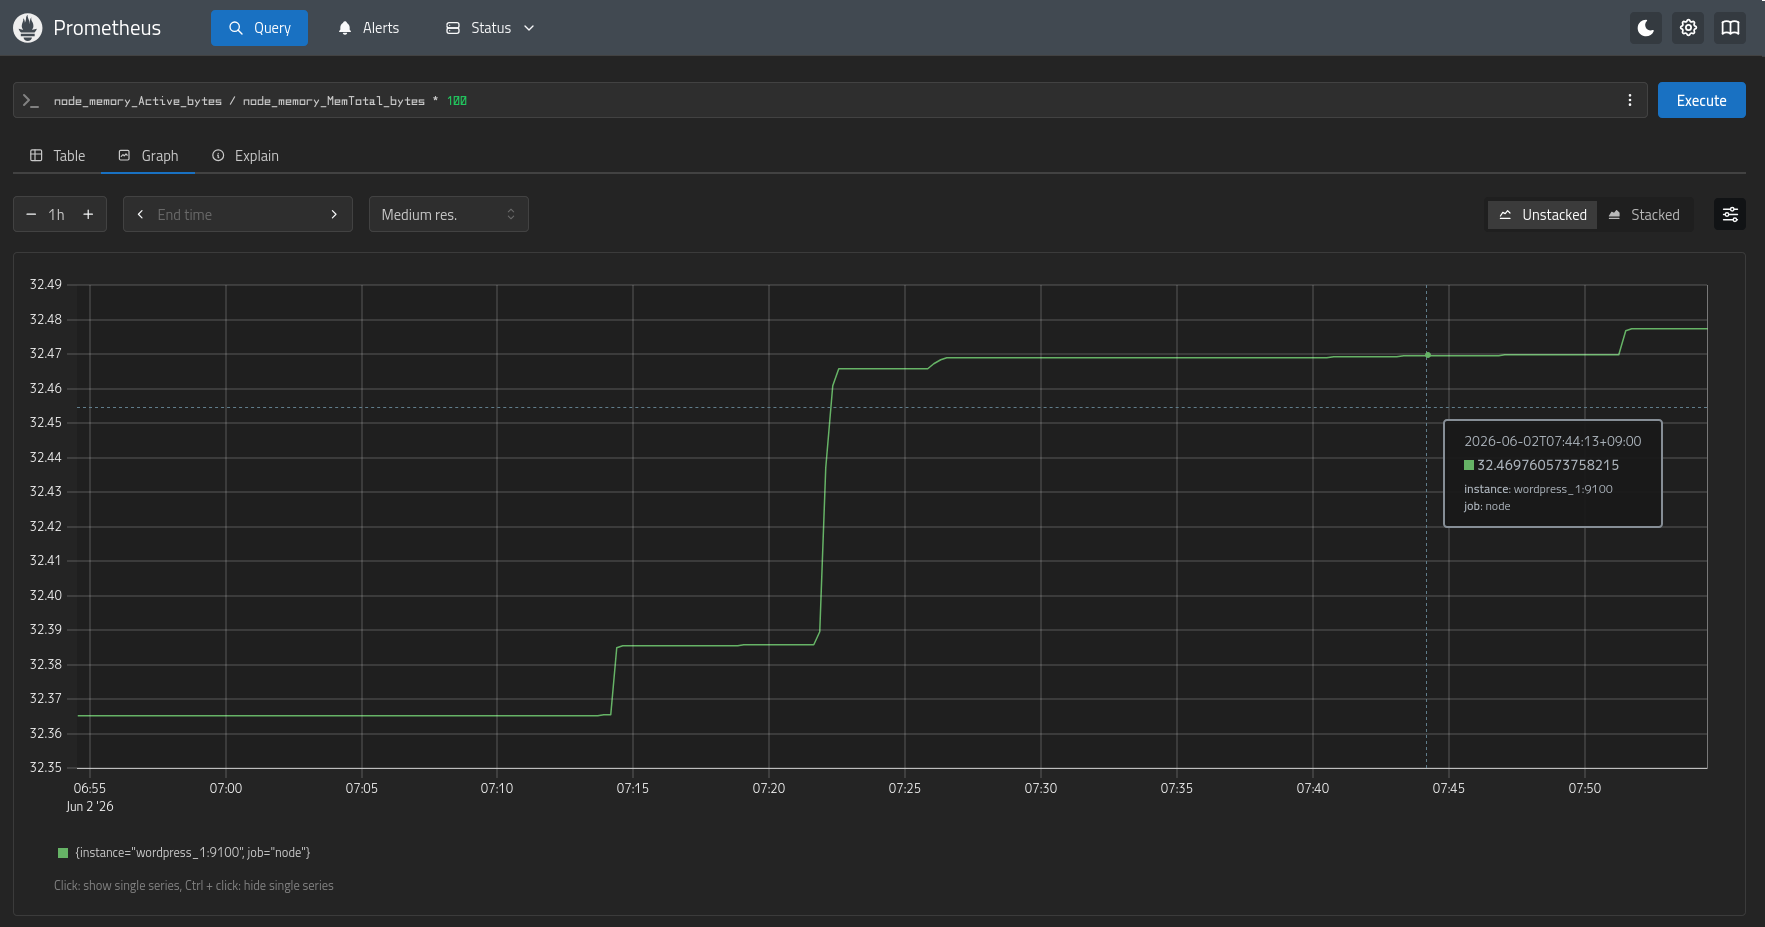
Task: Switch graph to Stacked mode
Action: 1644,215
